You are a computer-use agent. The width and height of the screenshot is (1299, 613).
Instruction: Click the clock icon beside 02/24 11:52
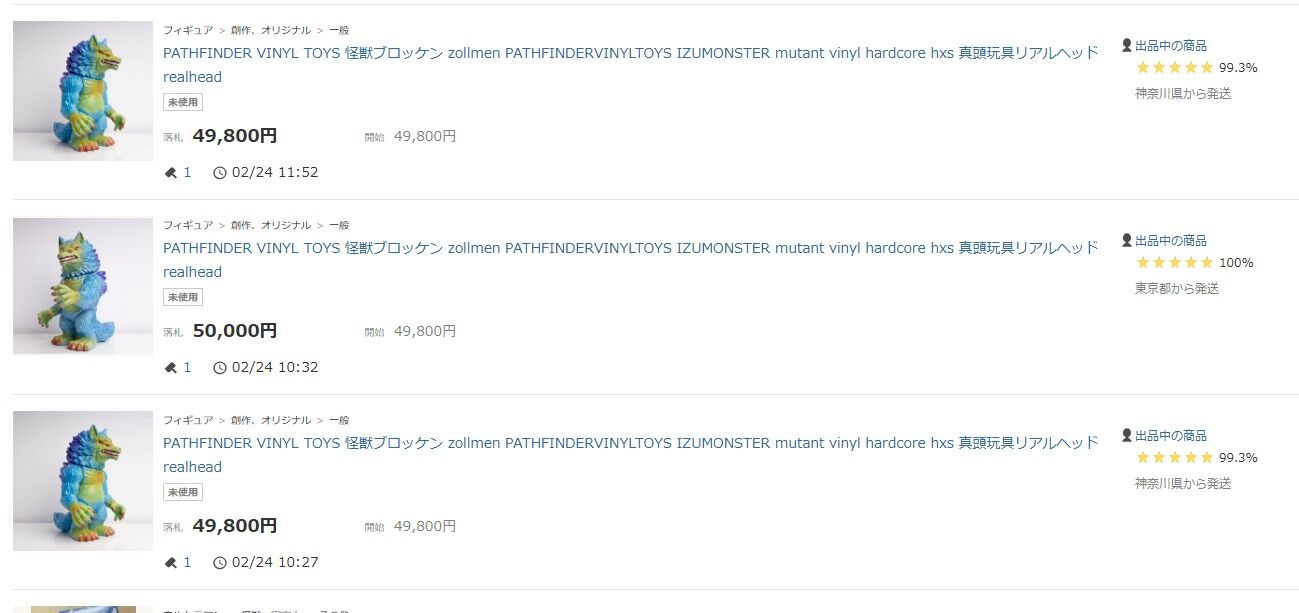[x=220, y=172]
